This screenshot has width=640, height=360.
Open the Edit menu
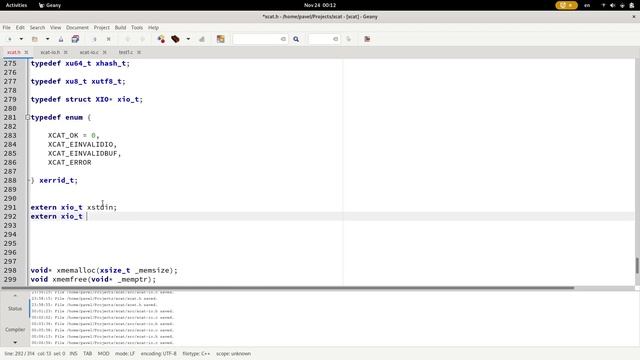pyautogui.click(x=20, y=28)
